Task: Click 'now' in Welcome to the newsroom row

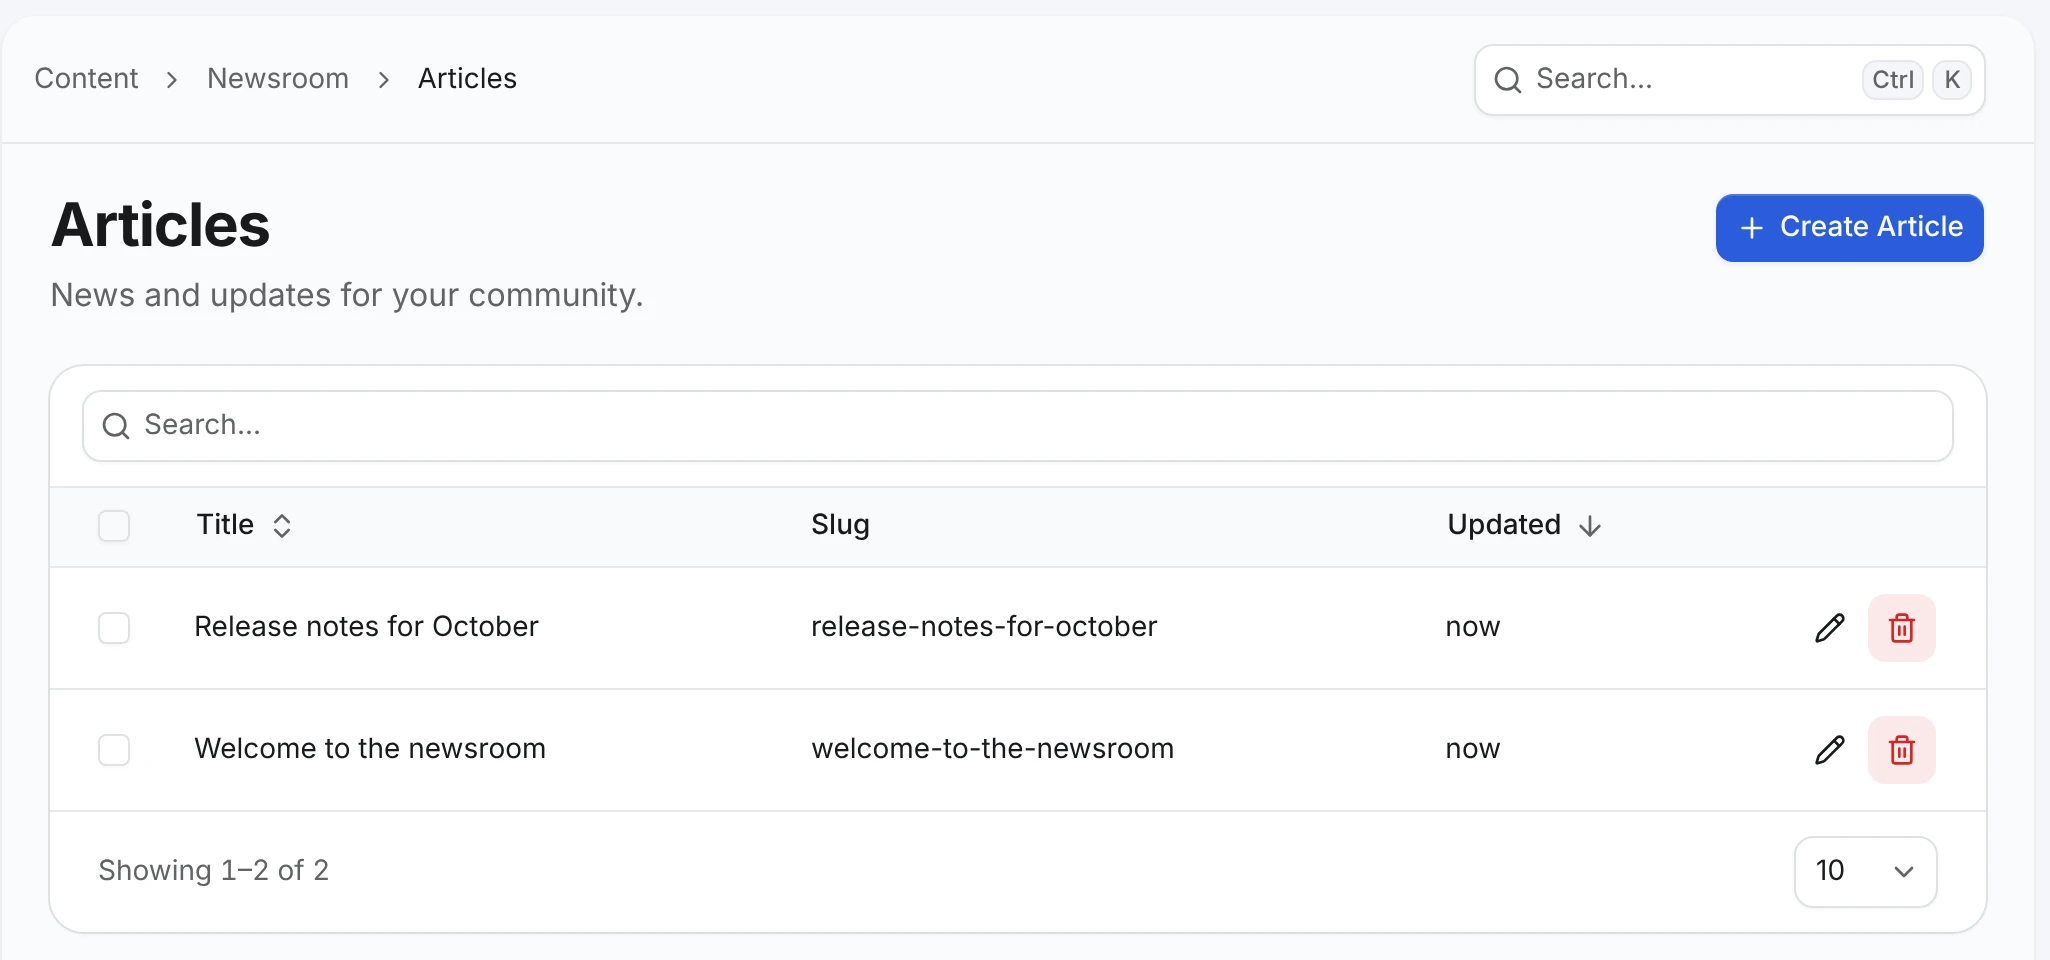Action: click(1473, 750)
